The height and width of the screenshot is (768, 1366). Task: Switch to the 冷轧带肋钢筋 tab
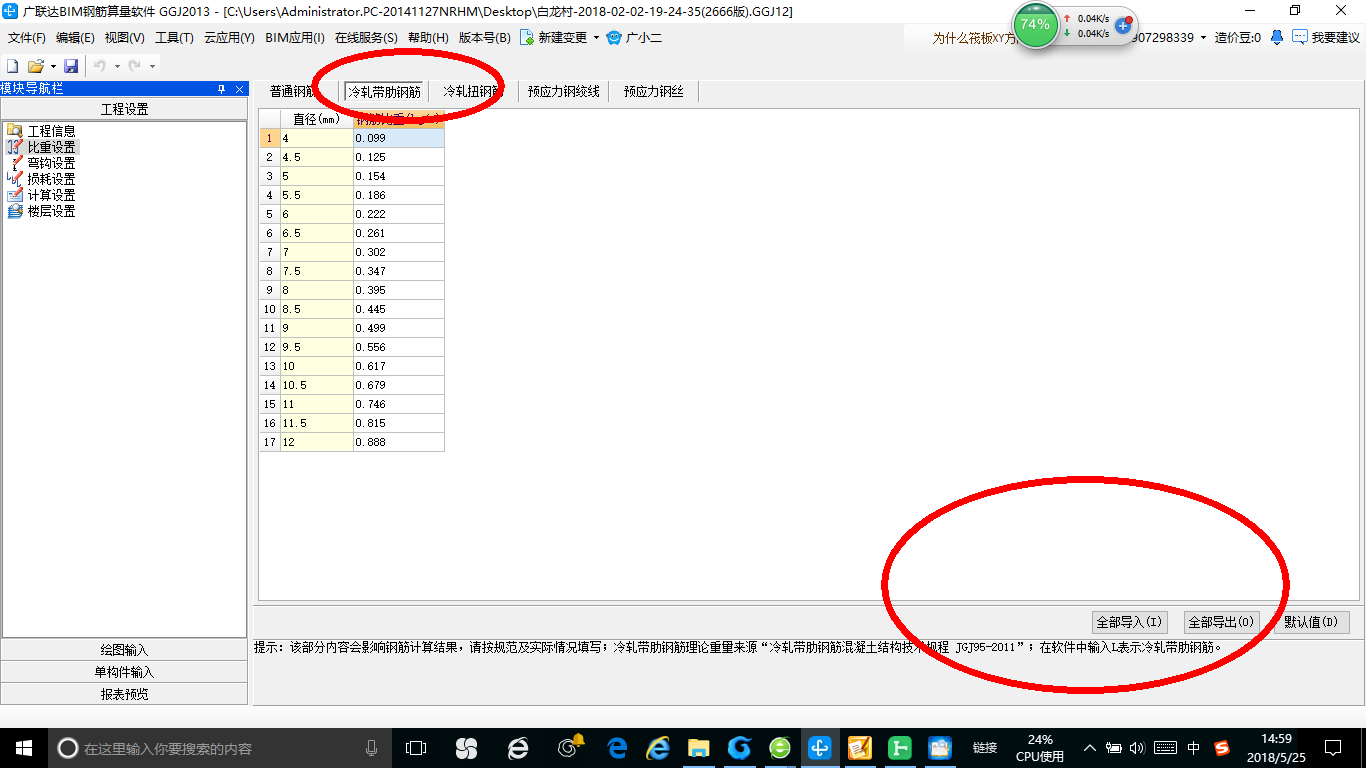click(x=384, y=91)
